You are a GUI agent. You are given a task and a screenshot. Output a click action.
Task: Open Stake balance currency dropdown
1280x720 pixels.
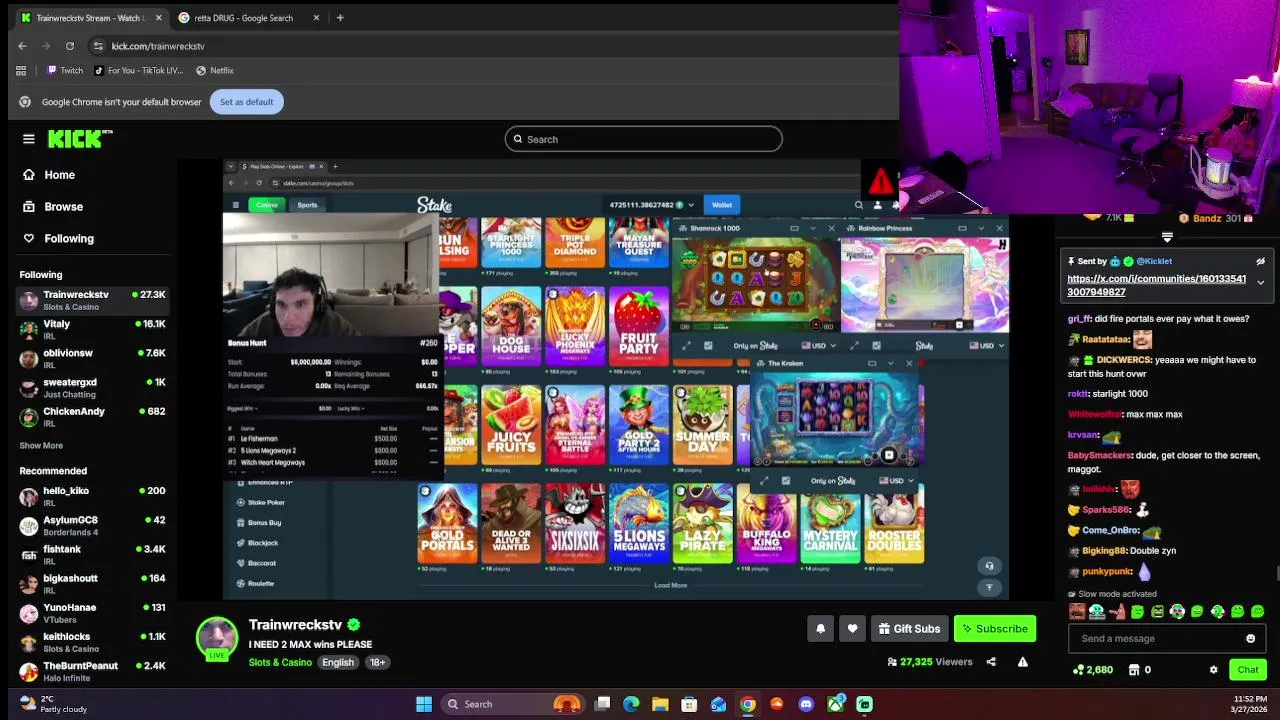click(690, 205)
